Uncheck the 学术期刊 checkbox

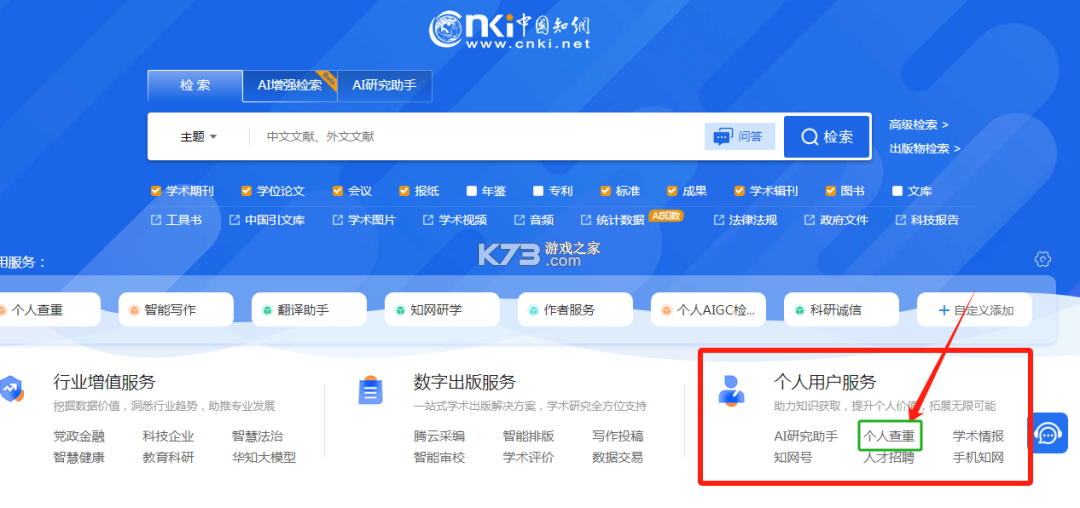pyautogui.click(x=156, y=191)
